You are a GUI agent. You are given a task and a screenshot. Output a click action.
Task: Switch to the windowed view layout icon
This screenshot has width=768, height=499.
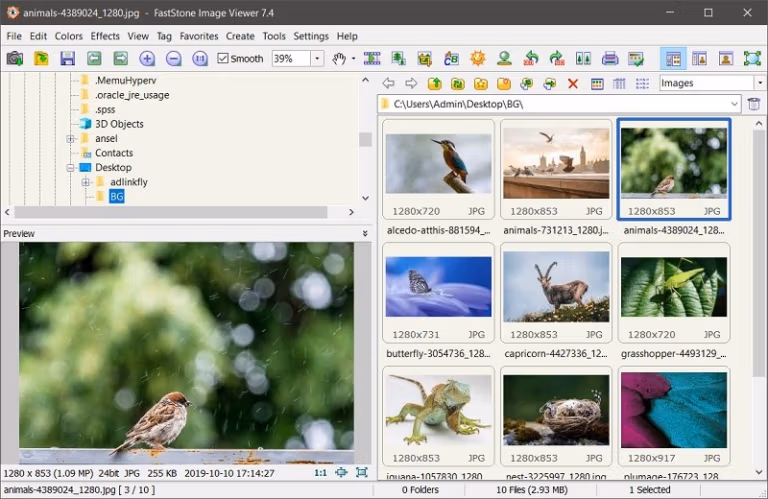click(699, 59)
